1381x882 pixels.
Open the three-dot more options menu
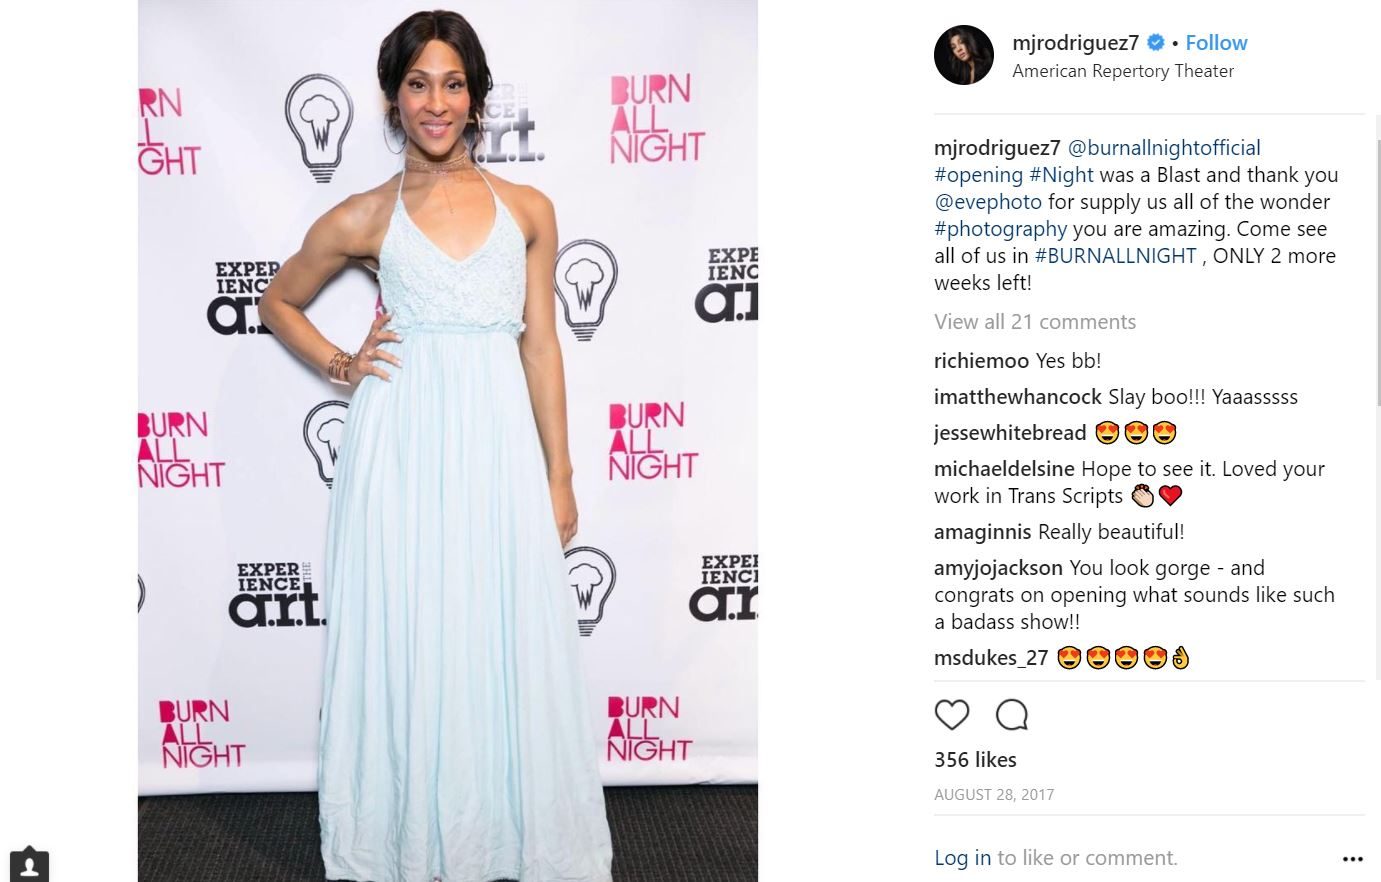point(1353,859)
